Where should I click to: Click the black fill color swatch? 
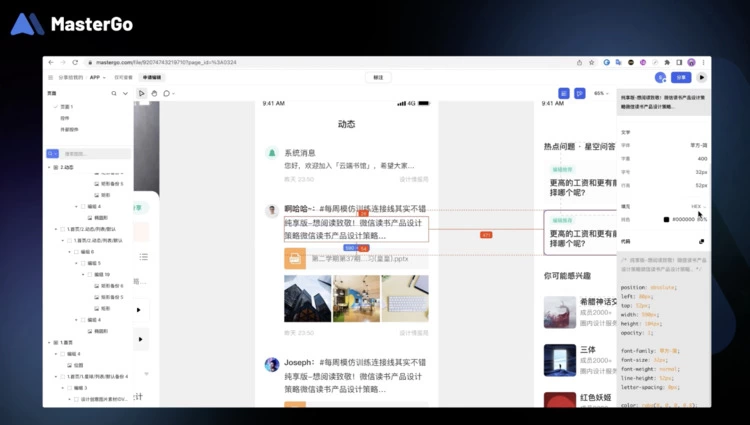coord(665,219)
